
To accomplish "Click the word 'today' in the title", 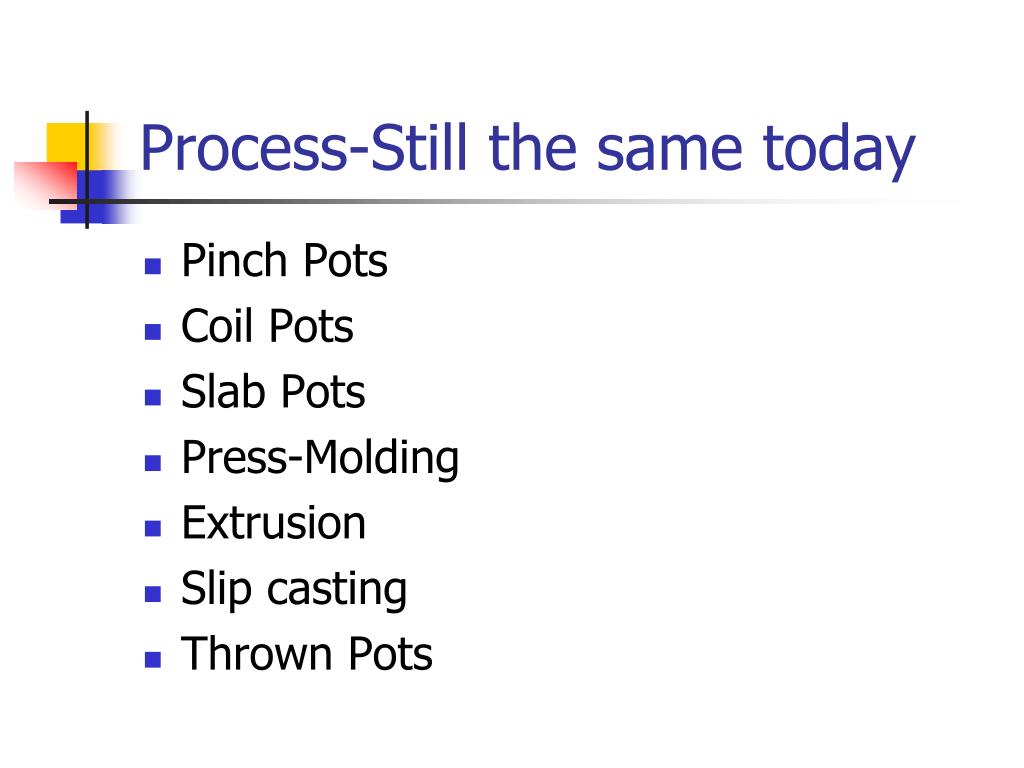I will click(x=839, y=151).
